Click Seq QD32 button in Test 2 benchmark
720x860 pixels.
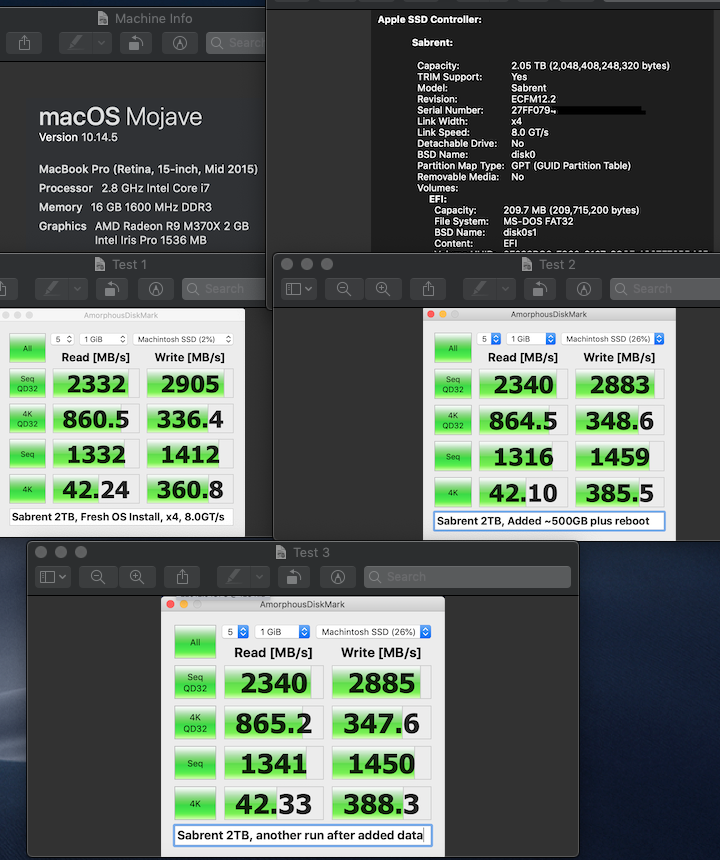(x=453, y=384)
